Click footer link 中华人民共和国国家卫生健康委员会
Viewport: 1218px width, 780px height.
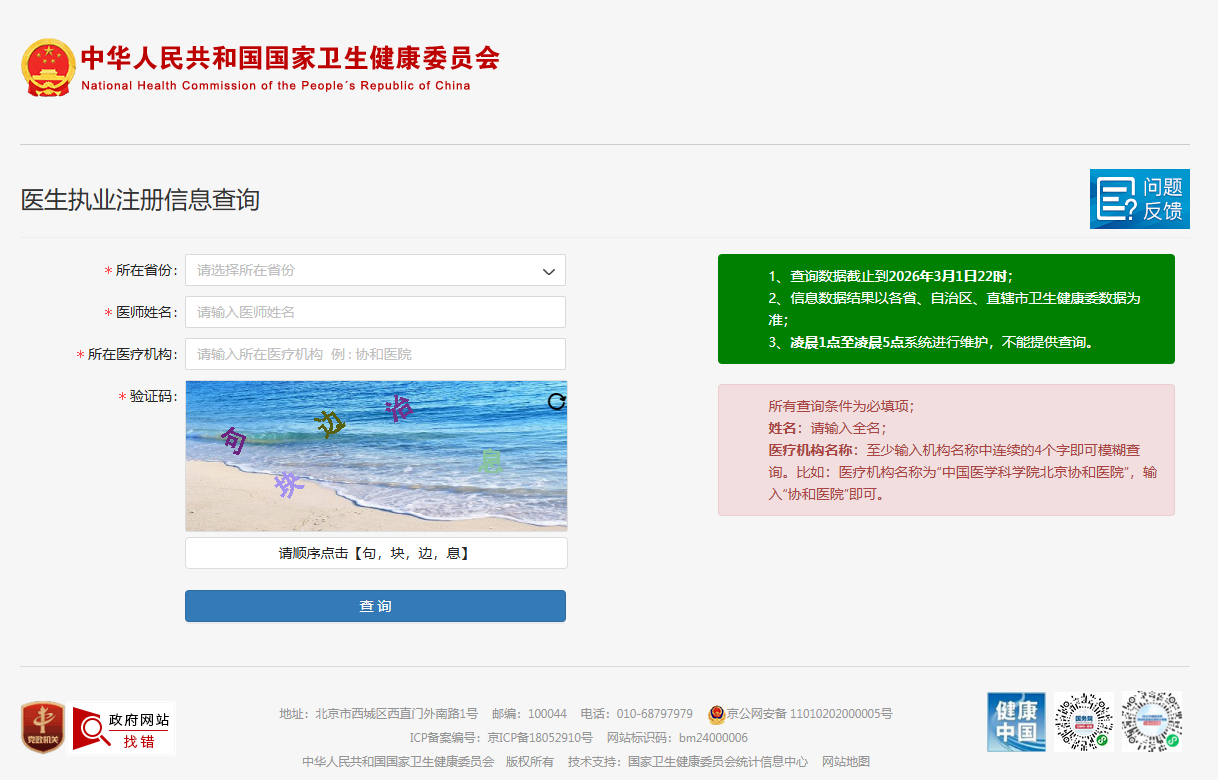pos(398,762)
